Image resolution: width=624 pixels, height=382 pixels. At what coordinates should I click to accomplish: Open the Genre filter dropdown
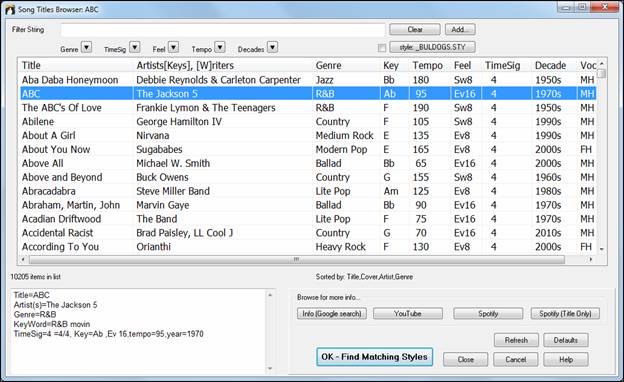click(87, 48)
